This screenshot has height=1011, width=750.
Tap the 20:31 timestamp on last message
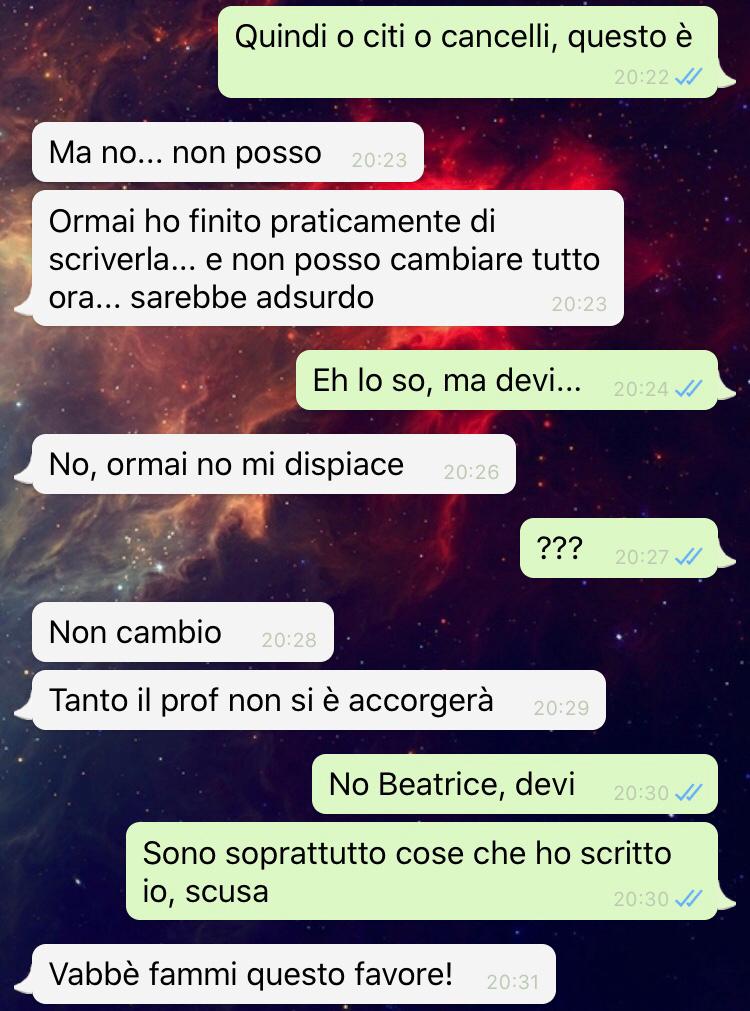pyautogui.click(x=513, y=981)
